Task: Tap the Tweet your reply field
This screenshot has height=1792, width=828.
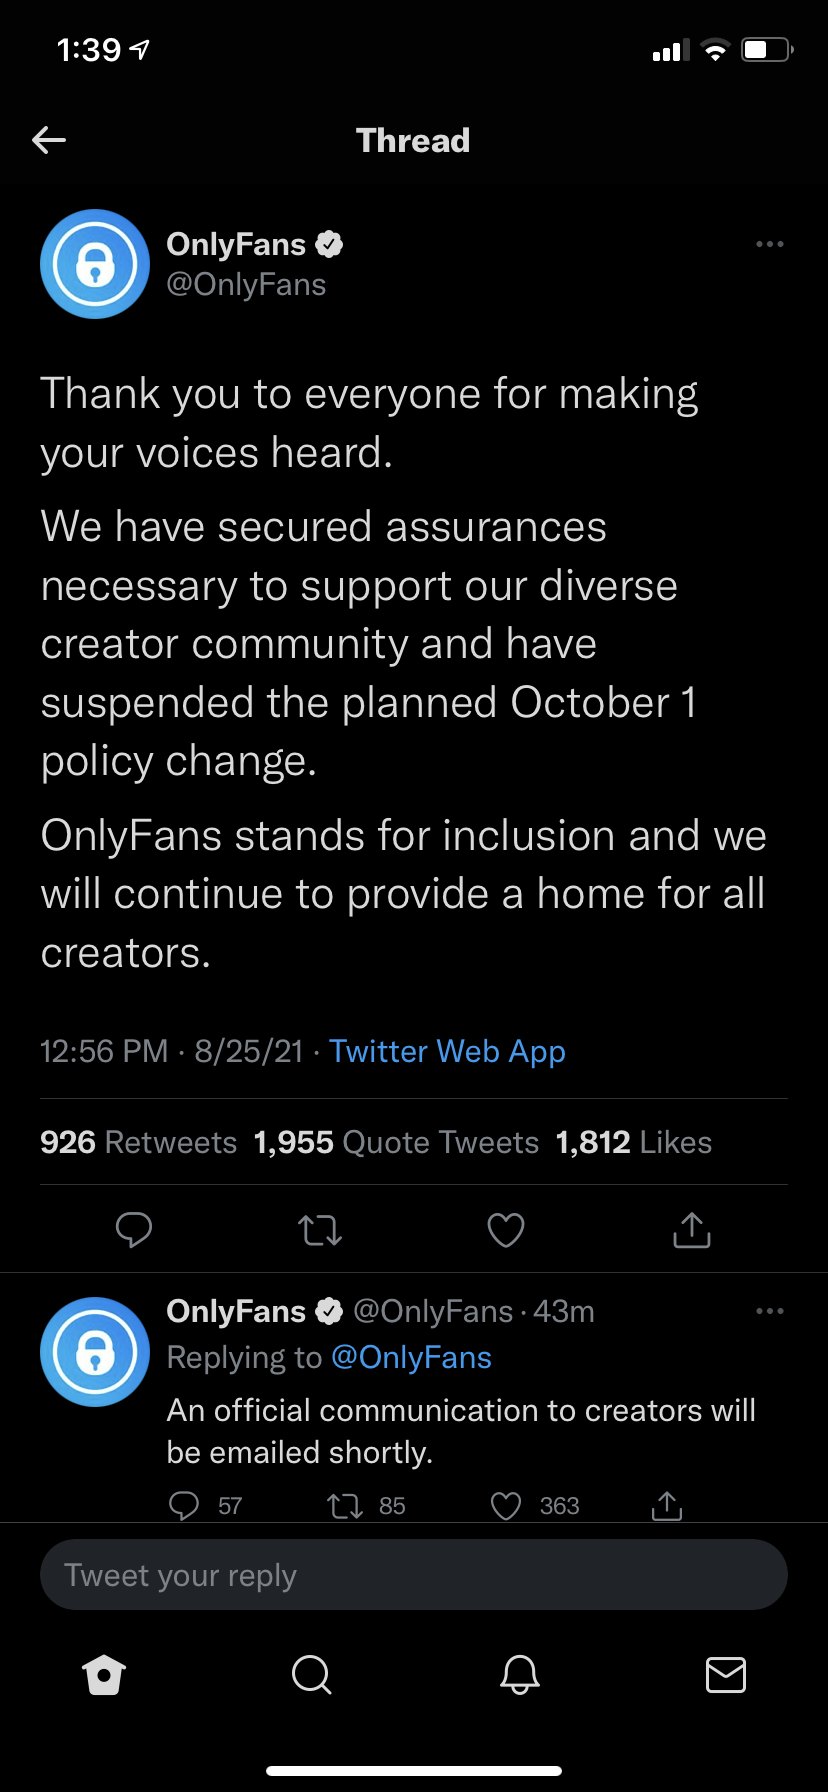Action: [414, 1575]
